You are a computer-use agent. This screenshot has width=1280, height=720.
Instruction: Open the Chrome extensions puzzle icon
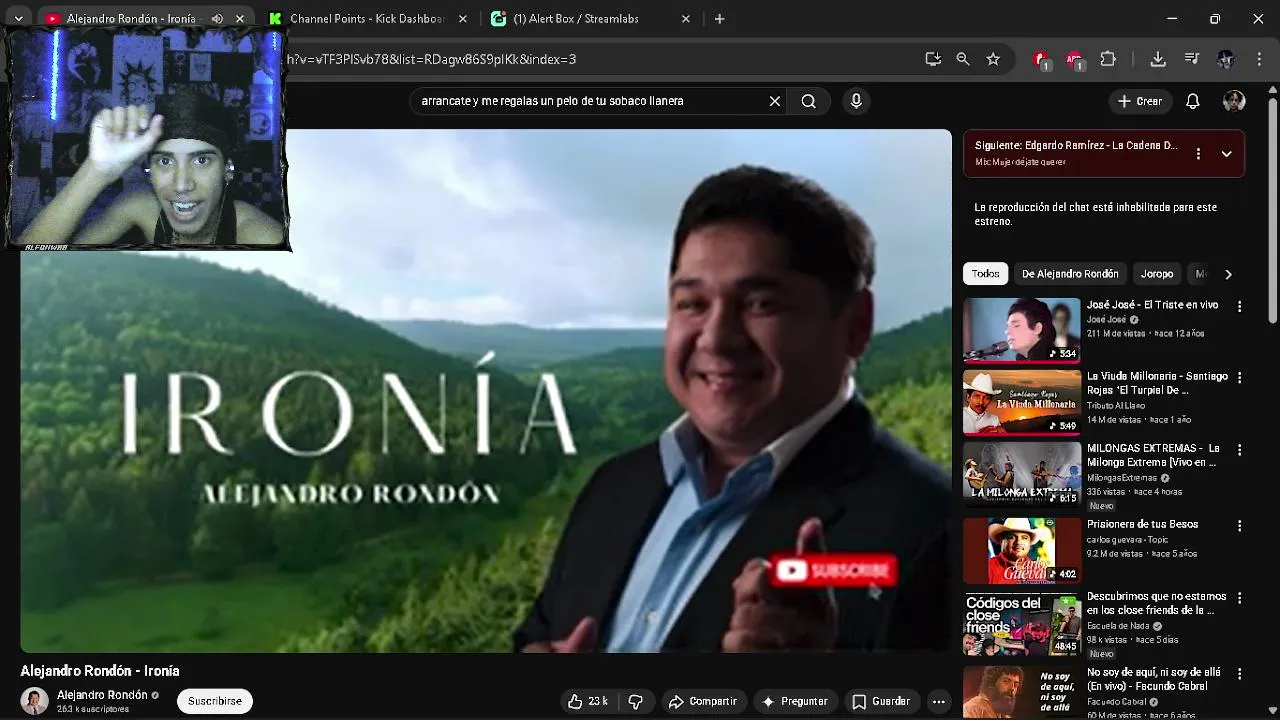coord(1108,59)
